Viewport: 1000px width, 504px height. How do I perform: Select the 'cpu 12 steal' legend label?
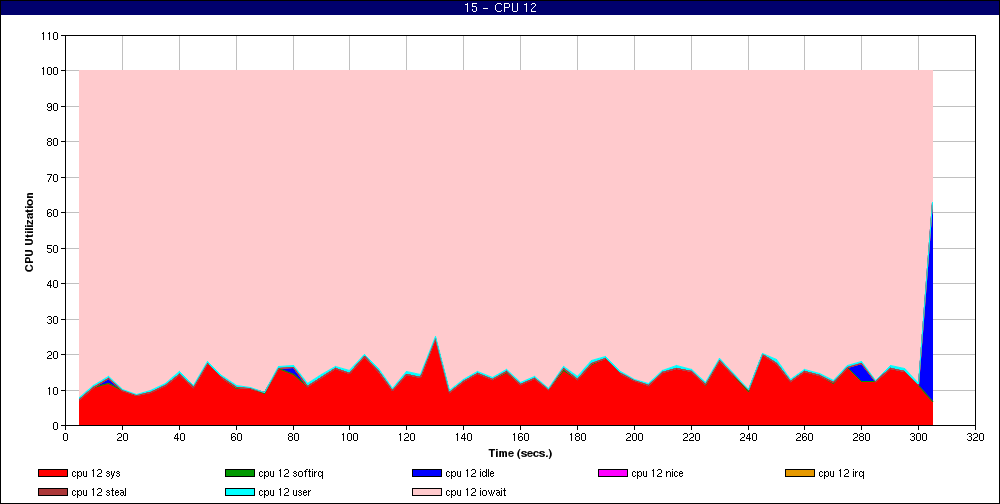pos(99,493)
